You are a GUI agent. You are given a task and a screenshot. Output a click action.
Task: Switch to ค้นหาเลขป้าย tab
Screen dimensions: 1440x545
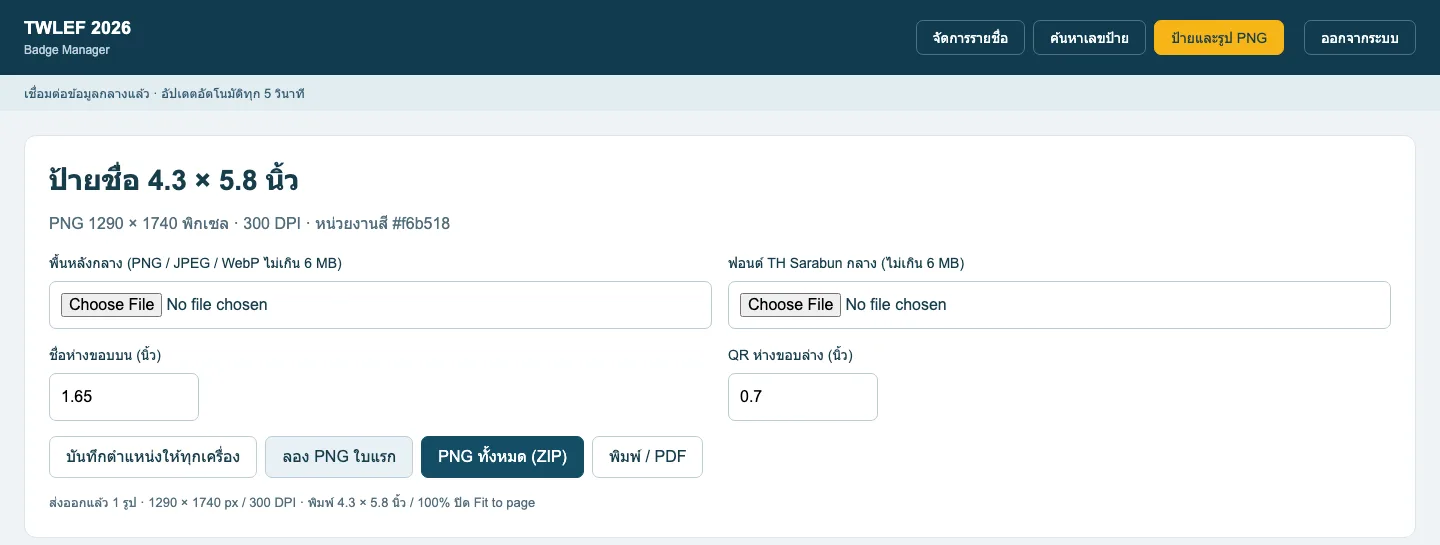pos(1089,38)
